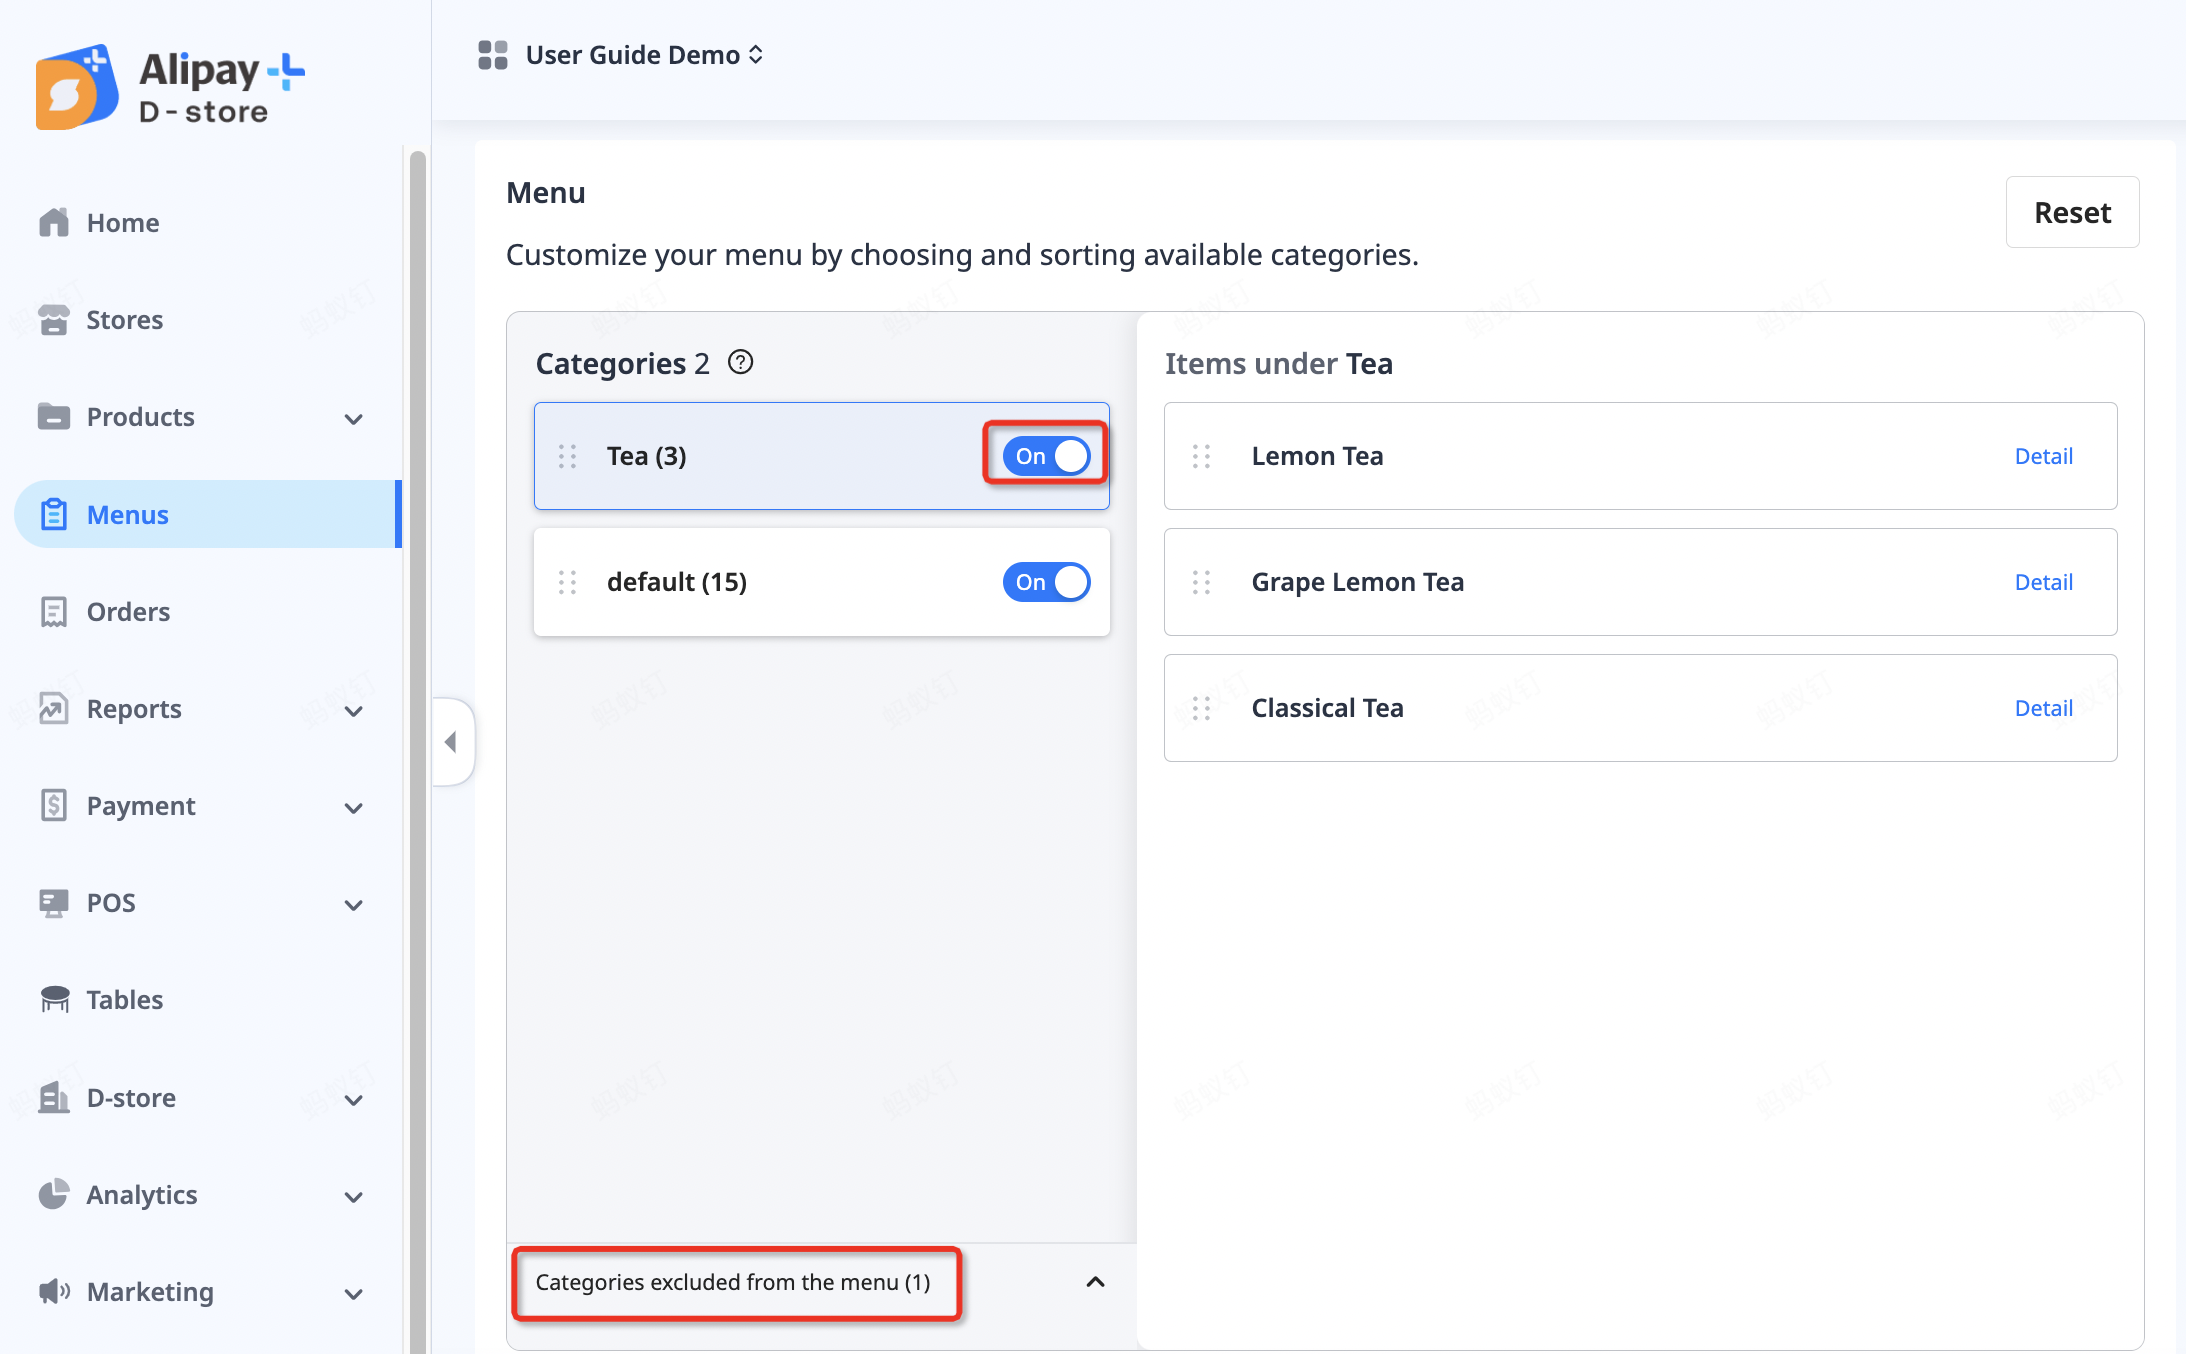Click the Home house icon

pyautogui.click(x=54, y=222)
